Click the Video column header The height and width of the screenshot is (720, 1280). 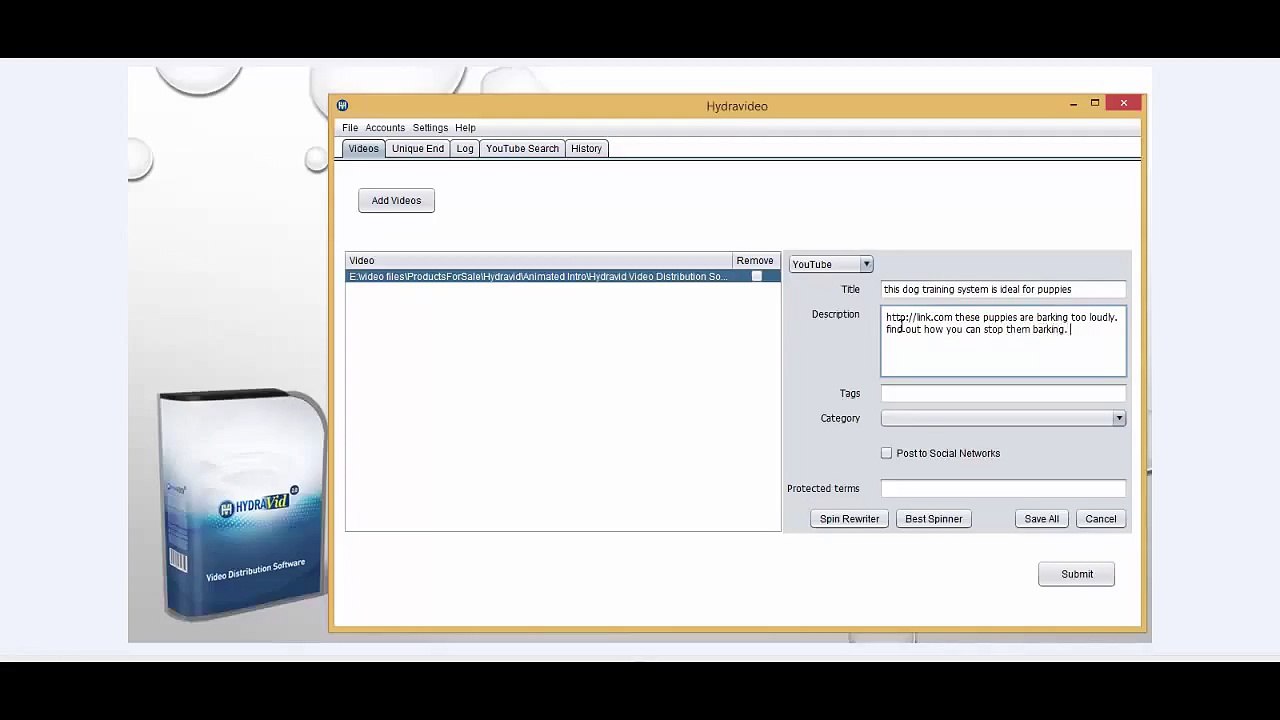(x=539, y=261)
